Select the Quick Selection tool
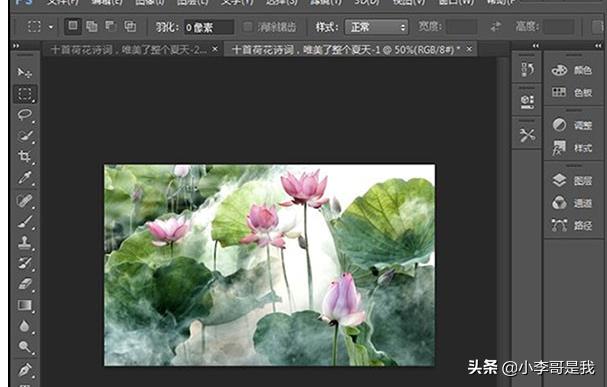Viewport: 607px width, 387px height. 25,136
